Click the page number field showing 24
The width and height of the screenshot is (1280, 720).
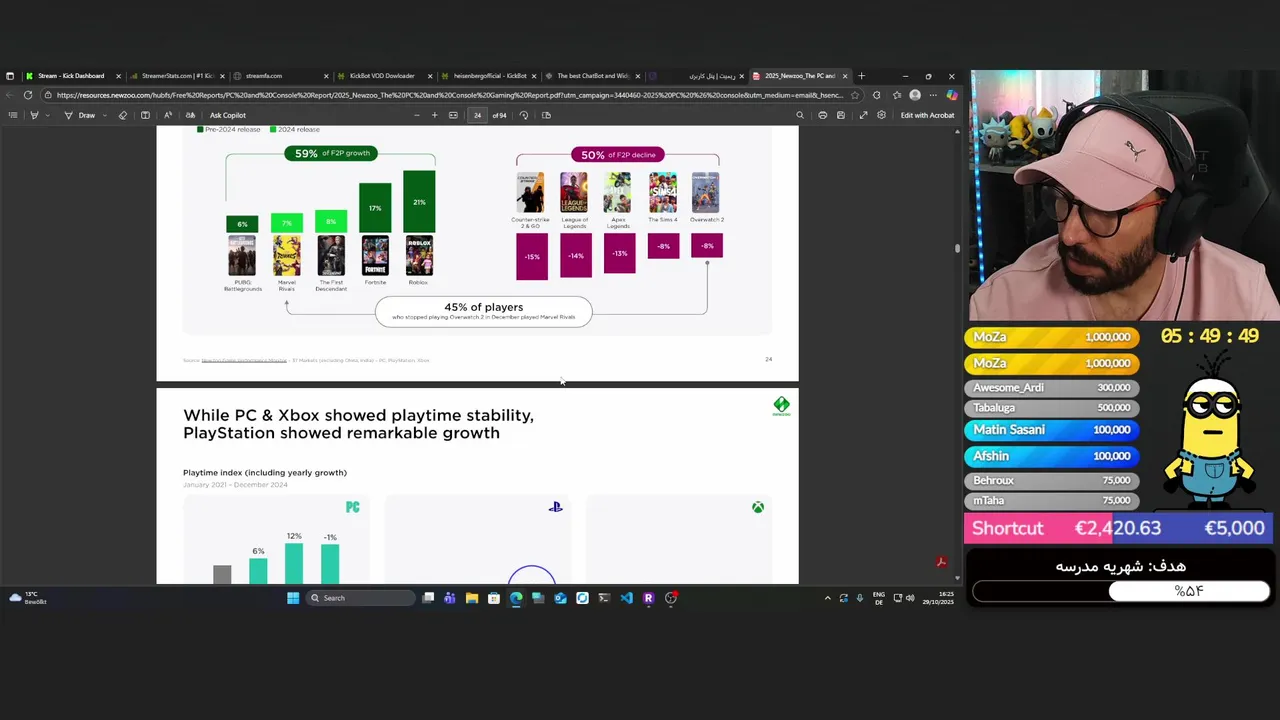click(x=477, y=115)
